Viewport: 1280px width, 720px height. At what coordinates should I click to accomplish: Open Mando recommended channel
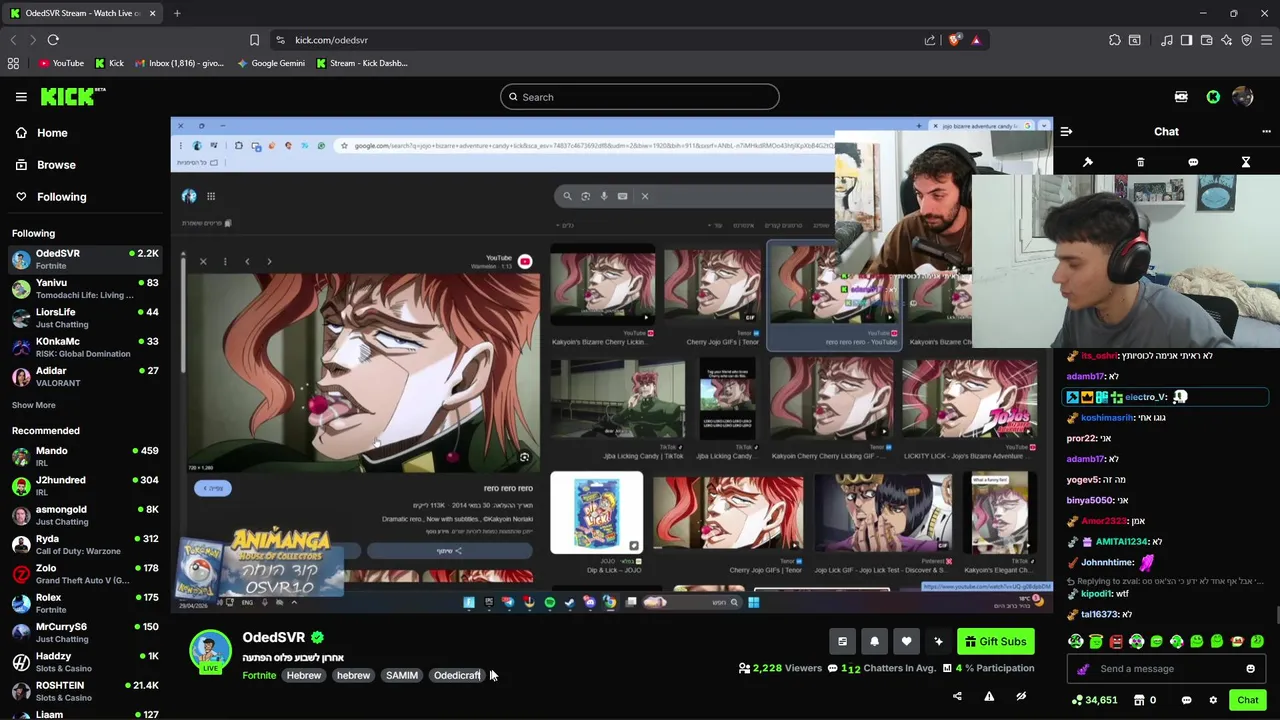coord(85,457)
